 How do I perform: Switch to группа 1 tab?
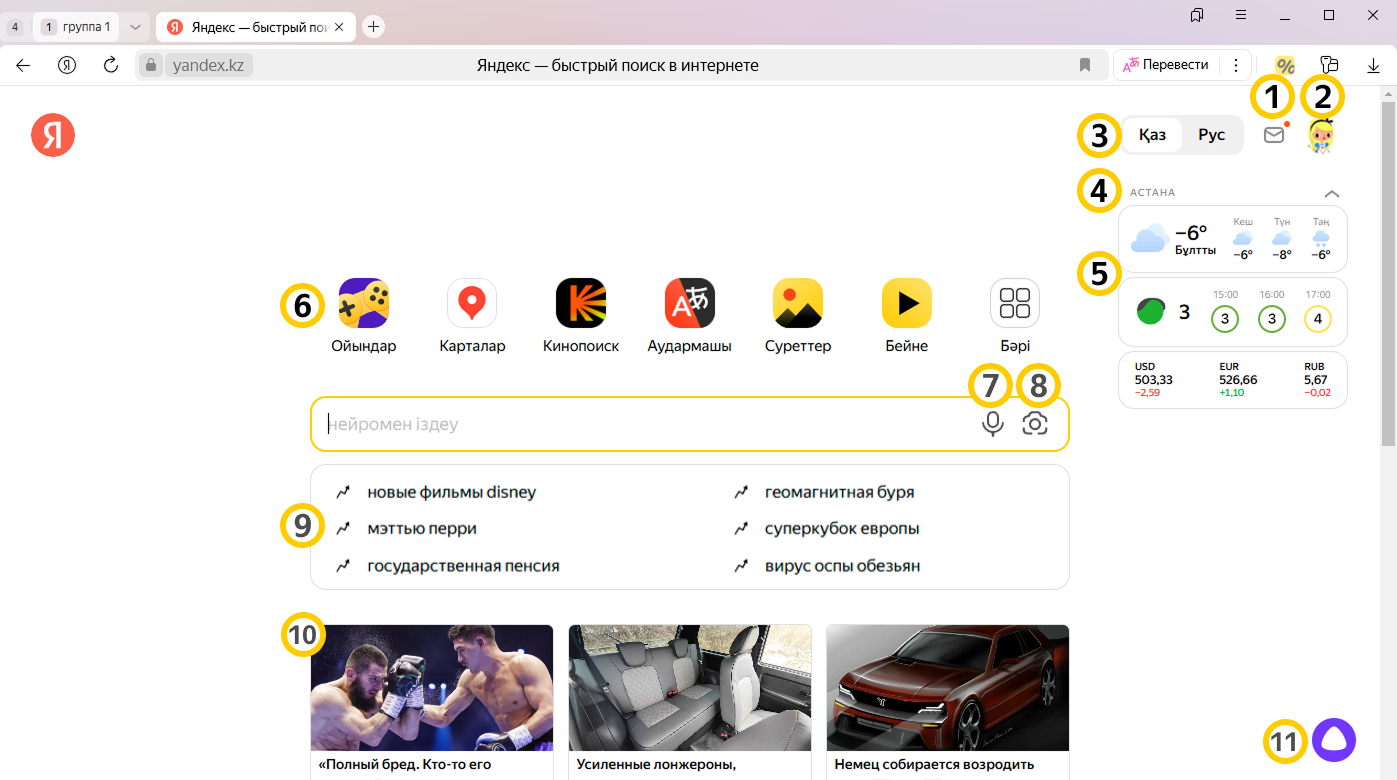coord(77,27)
